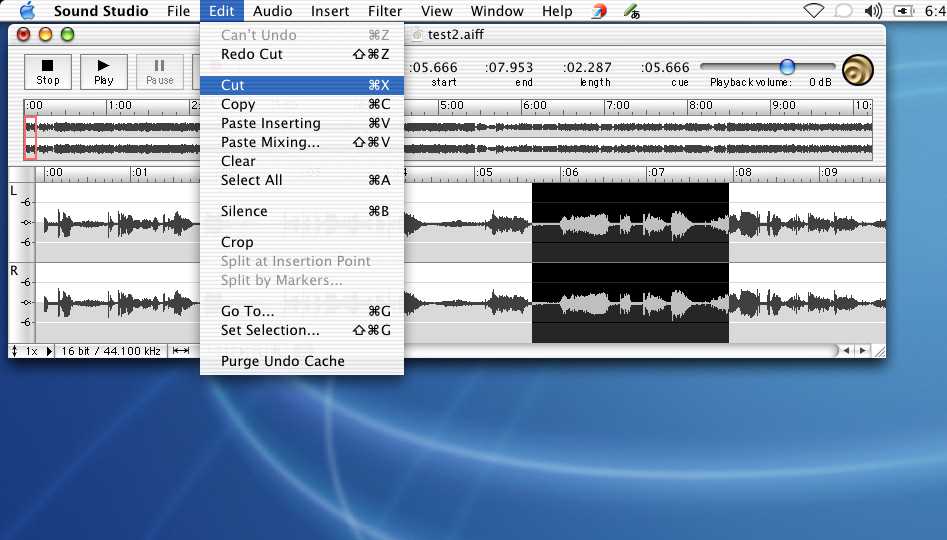Open the View menu

coord(437,11)
